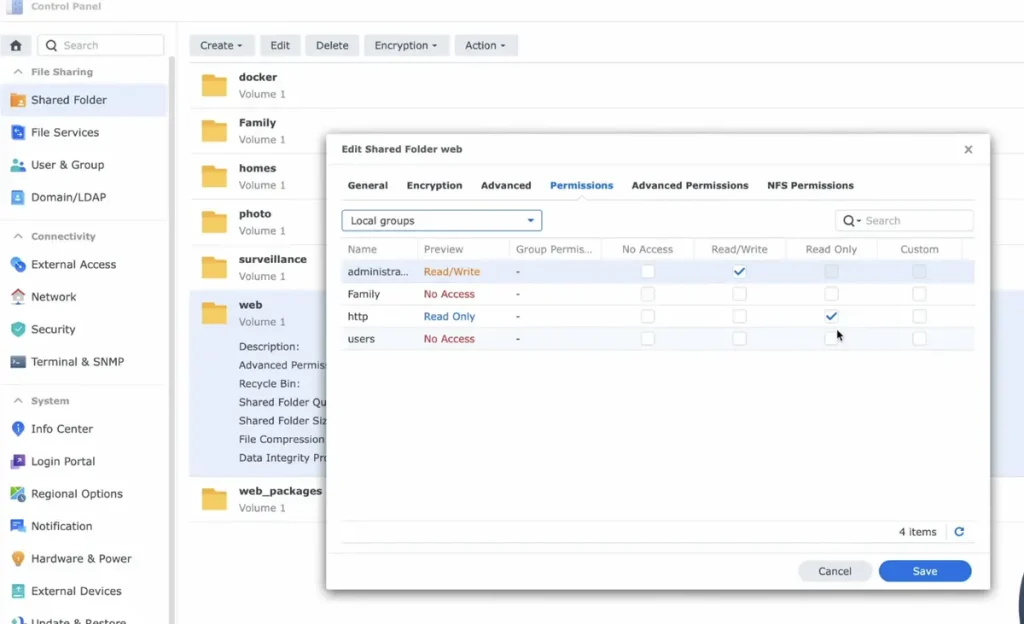Uncheck Read/Write for the administrators group
This screenshot has width=1024, height=624.
coord(739,272)
